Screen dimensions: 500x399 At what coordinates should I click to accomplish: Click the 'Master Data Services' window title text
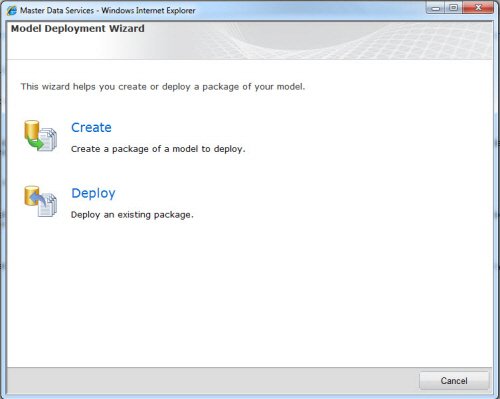coord(108,10)
